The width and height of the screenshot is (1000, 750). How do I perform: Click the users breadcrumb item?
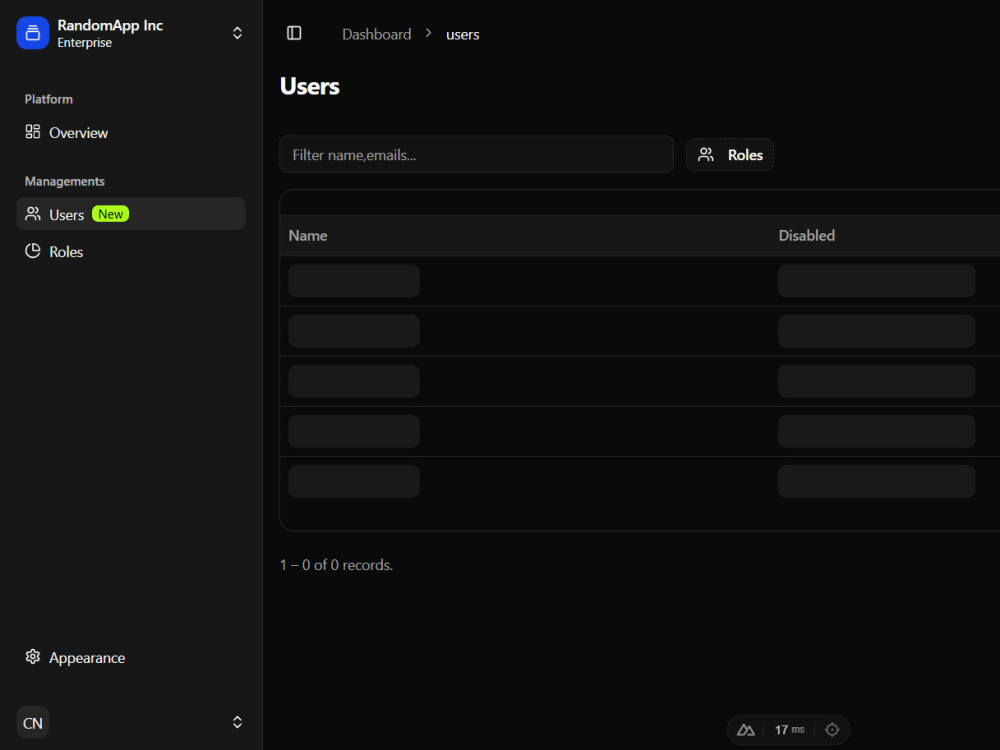click(x=462, y=34)
